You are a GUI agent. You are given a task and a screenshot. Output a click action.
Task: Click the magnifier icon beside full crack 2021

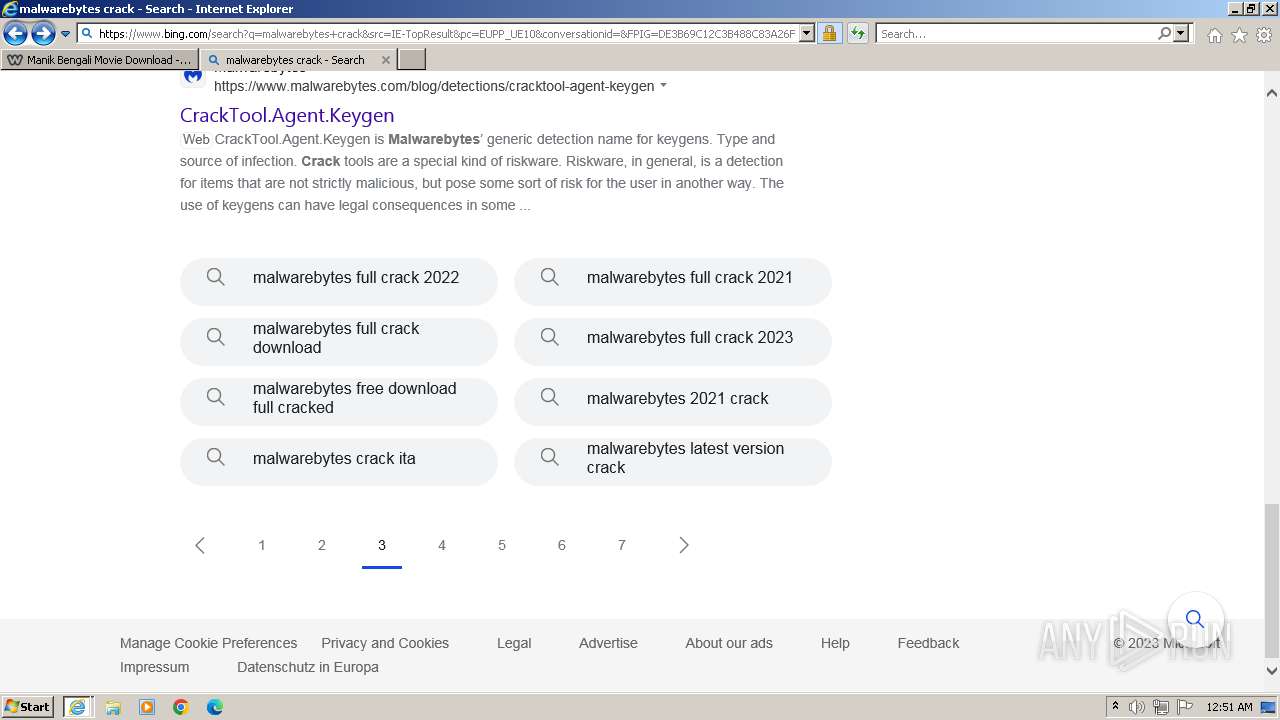click(550, 277)
